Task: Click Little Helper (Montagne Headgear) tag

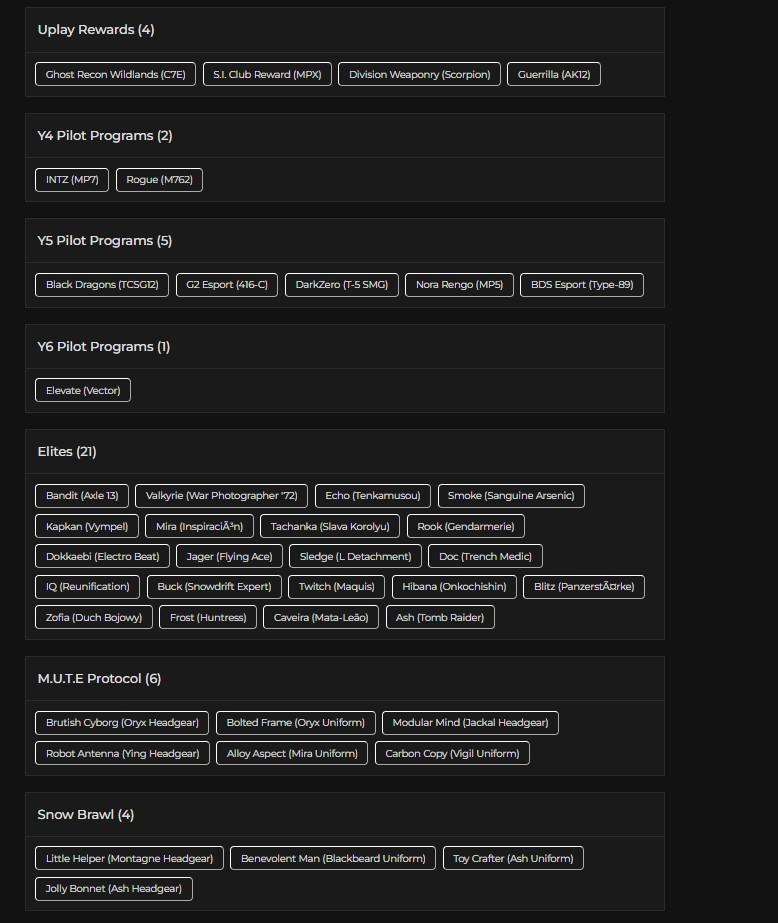Action: coord(129,859)
